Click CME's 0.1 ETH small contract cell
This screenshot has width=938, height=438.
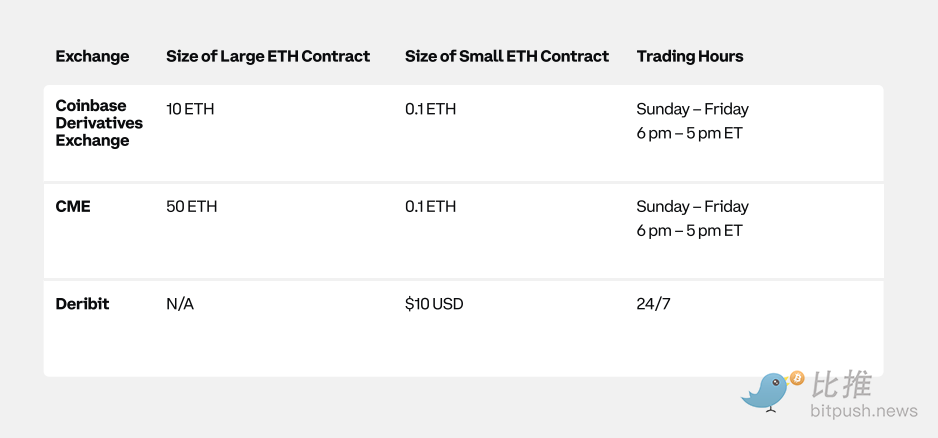coord(430,206)
